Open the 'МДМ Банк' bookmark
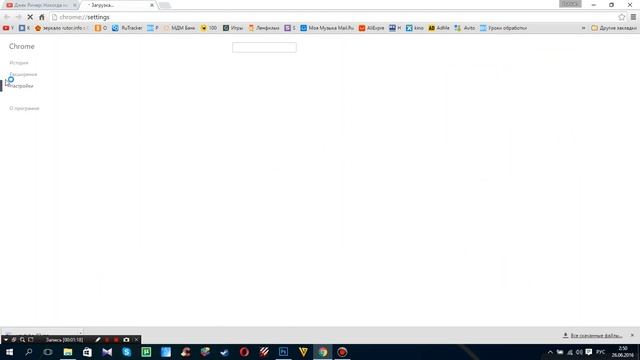 click(x=179, y=28)
